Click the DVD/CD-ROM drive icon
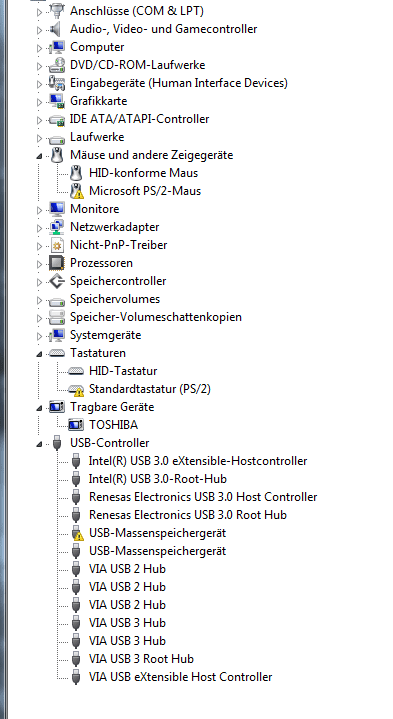The image size is (393, 719). pos(57,65)
